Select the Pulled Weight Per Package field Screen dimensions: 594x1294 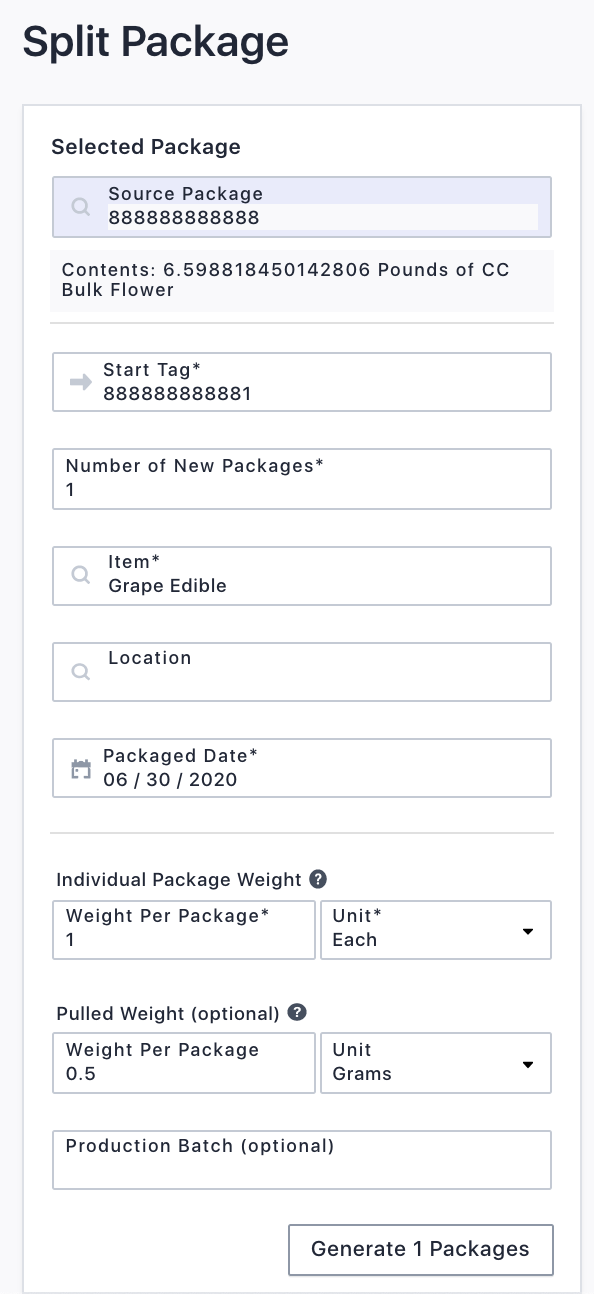(184, 1063)
